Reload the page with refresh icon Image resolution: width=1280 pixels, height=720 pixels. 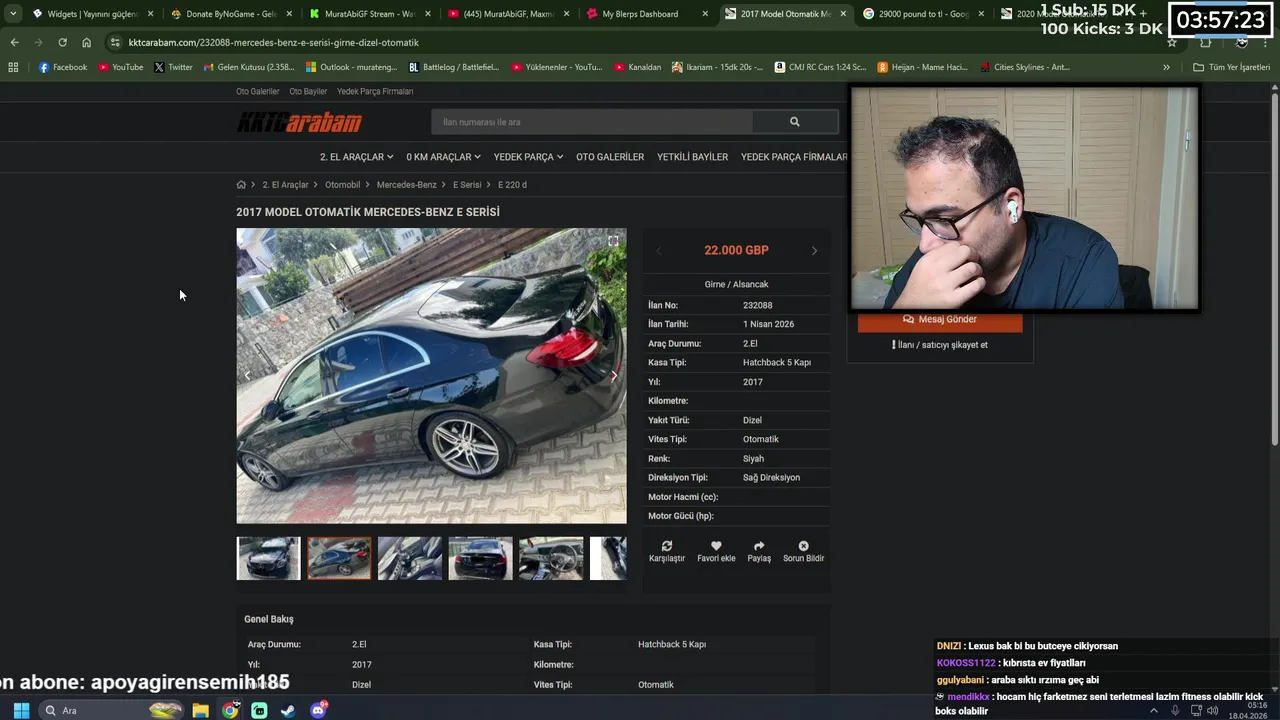click(62, 42)
